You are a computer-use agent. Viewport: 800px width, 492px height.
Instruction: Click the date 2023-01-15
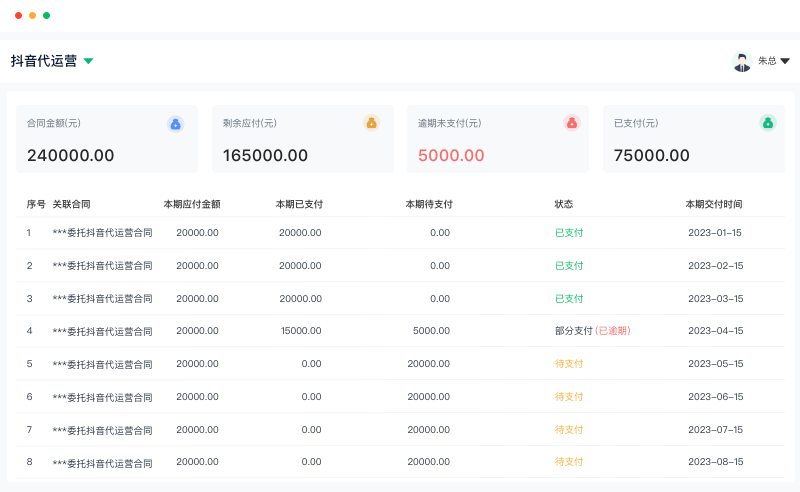coord(715,233)
